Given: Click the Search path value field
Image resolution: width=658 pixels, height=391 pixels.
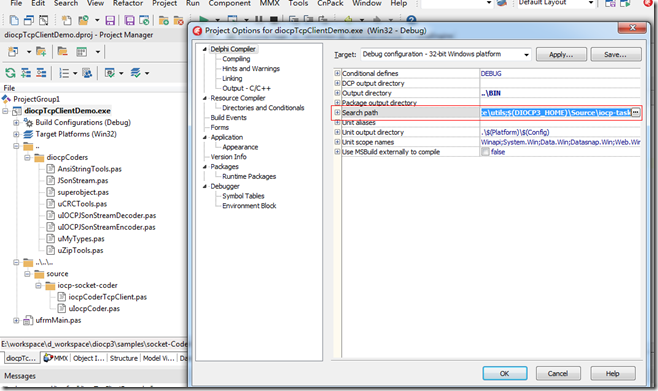Looking at the screenshot, I should 556,112.
